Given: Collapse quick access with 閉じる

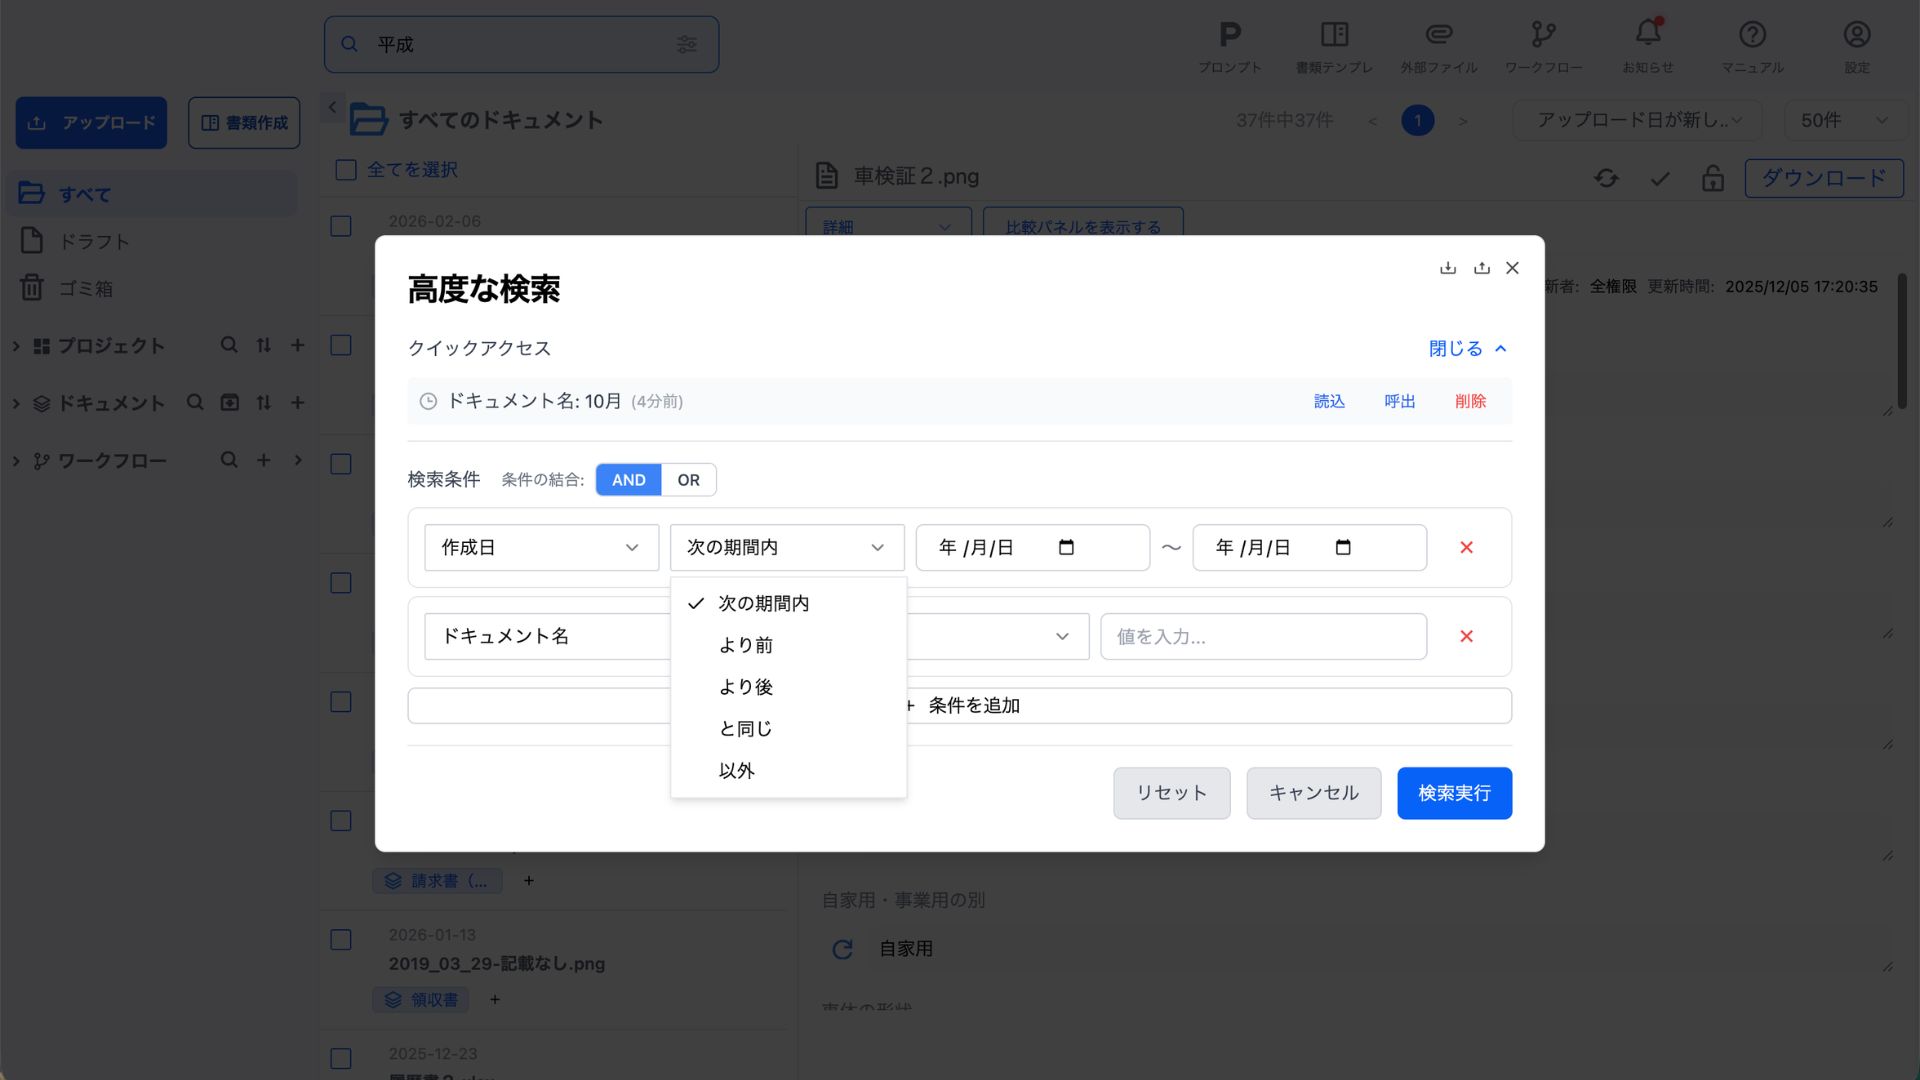Looking at the screenshot, I should click(x=1466, y=348).
